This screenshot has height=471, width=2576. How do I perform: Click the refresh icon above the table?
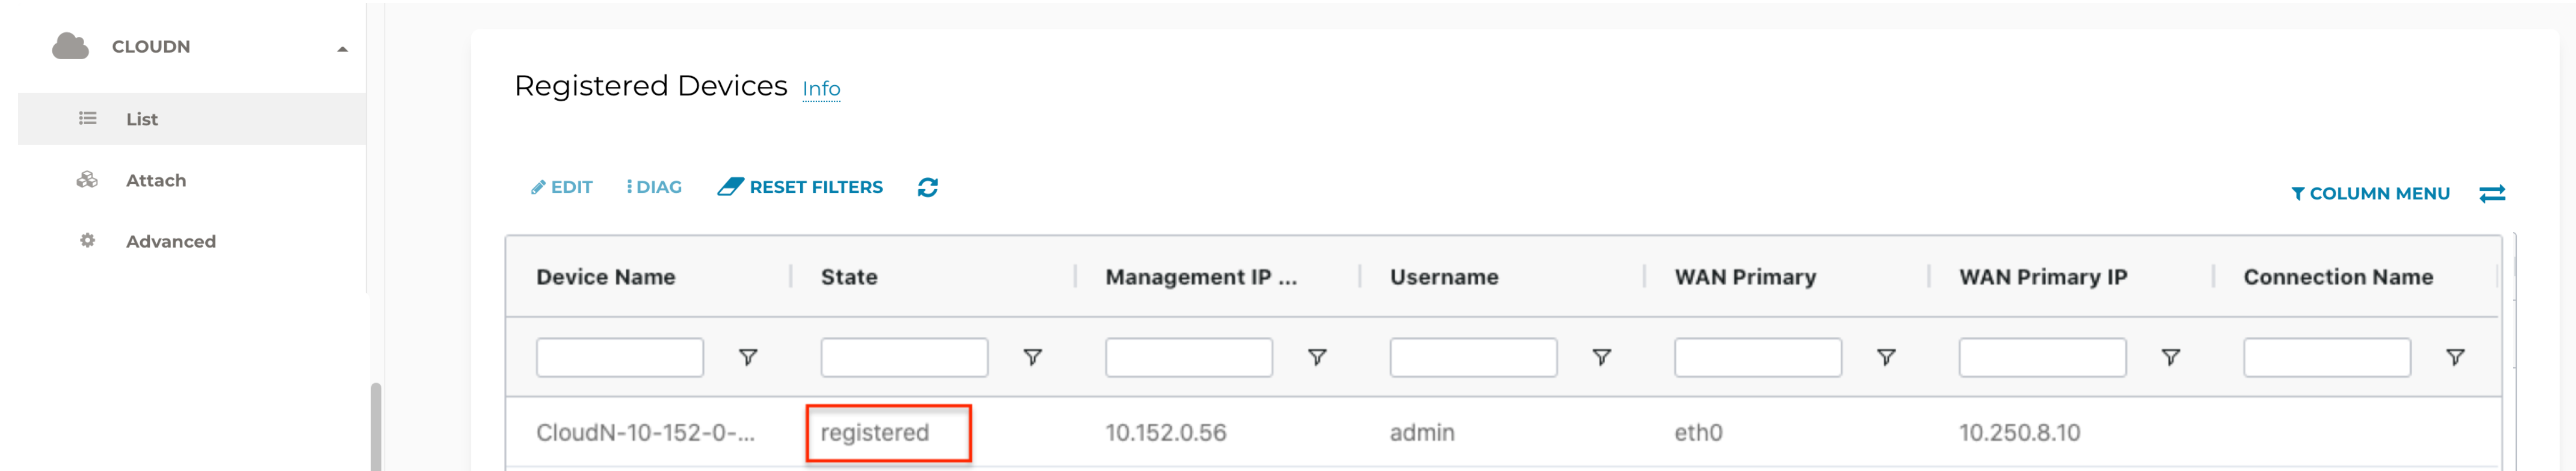point(928,187)
